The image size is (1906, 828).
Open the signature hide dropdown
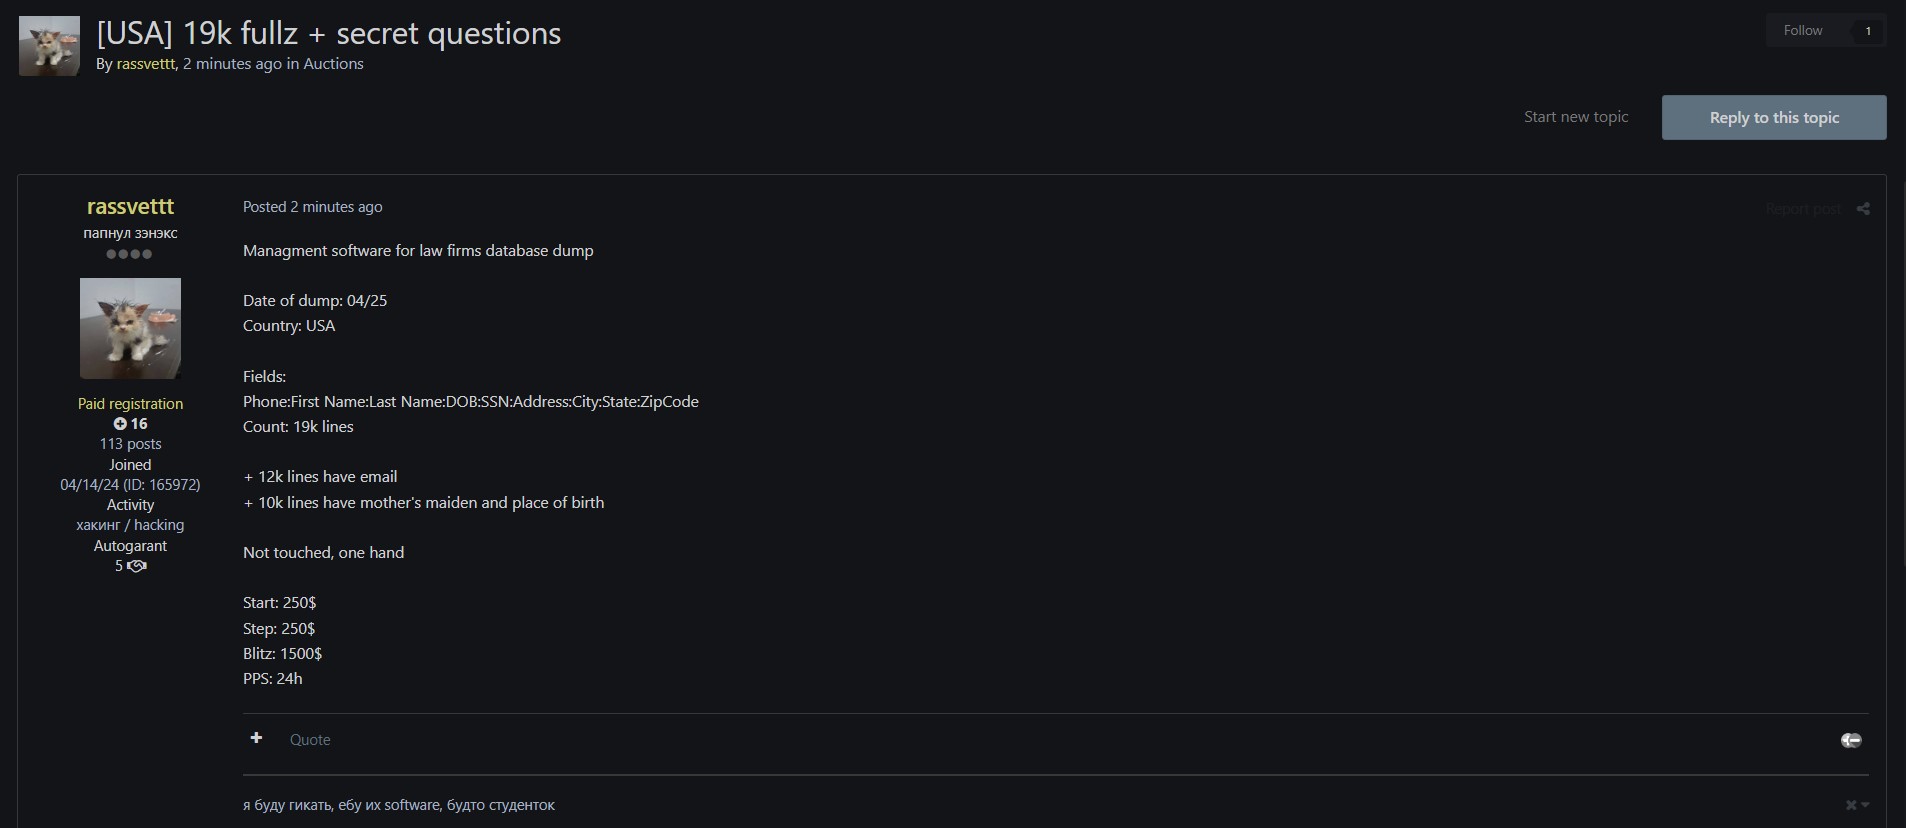[x=1857, y=805]
